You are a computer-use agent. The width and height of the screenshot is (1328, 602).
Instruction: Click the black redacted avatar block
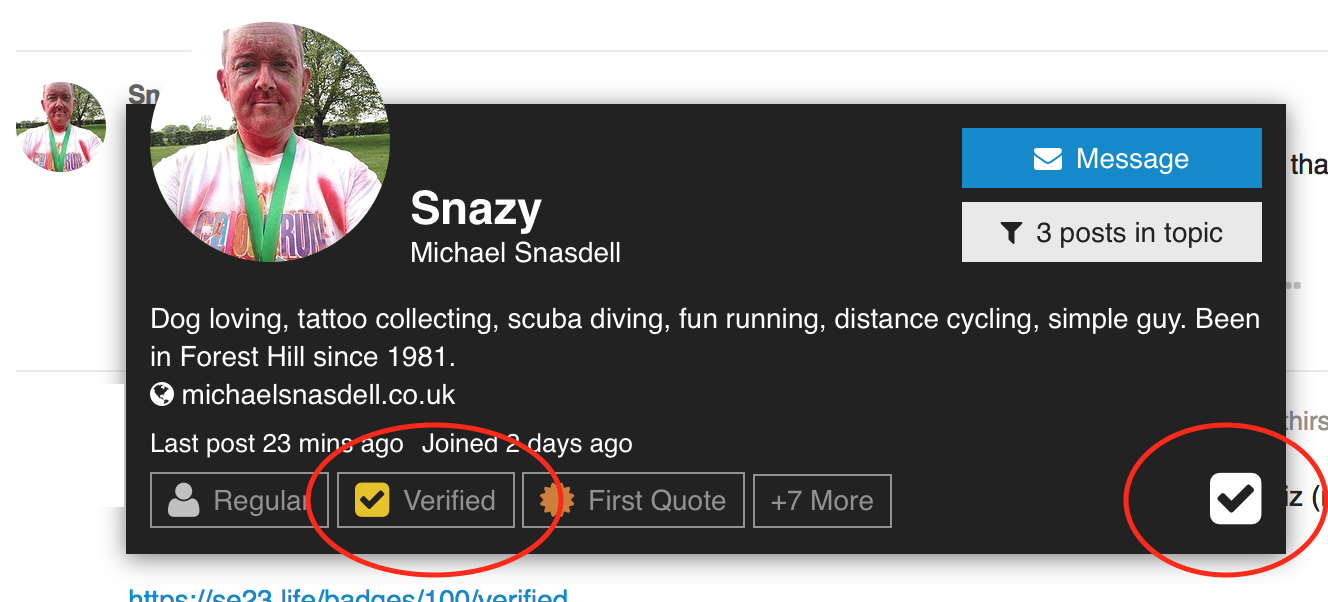point(66,445)
